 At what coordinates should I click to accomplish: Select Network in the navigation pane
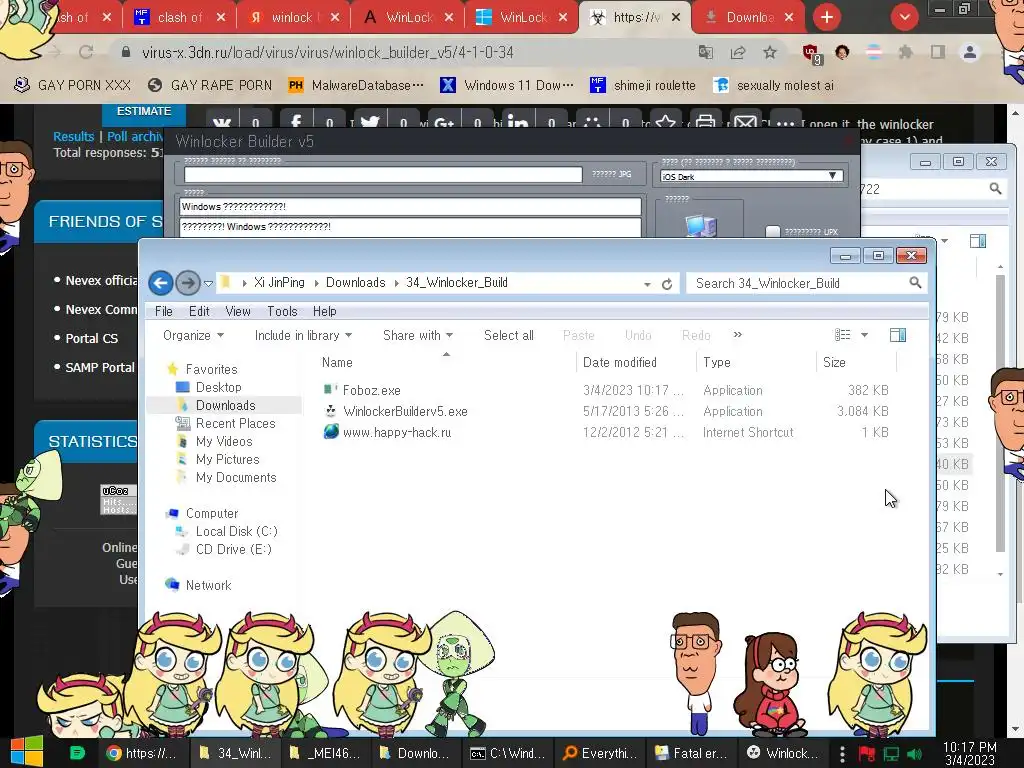point(208,585)
